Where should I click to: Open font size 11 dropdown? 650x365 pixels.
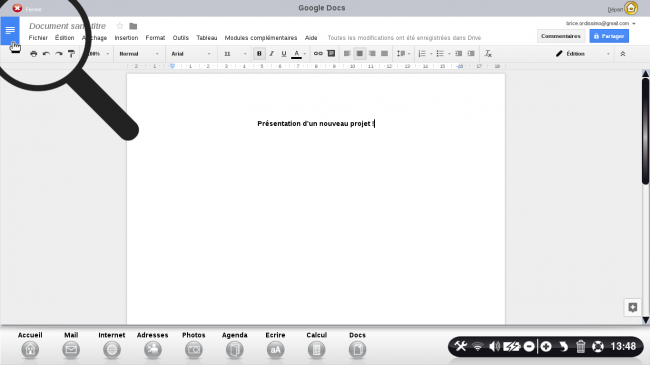coord(235,54)
